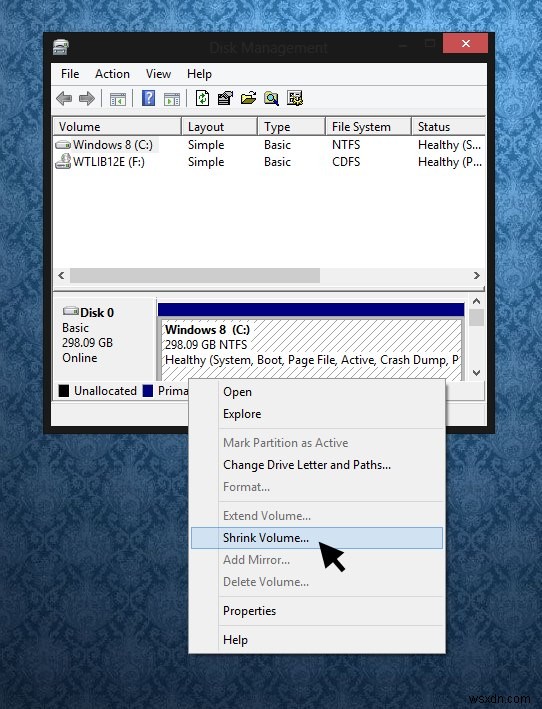Viewport: 542px width, 709px height.
Task: Click the Disk 0 drive icon
Action: coord(71,311)
